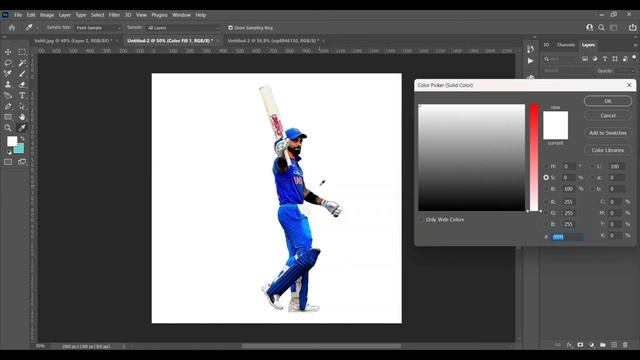Viewport: 640px width, 360px height.
Task: Select the S saturation radio button
Action: click(x=546, y=178)
